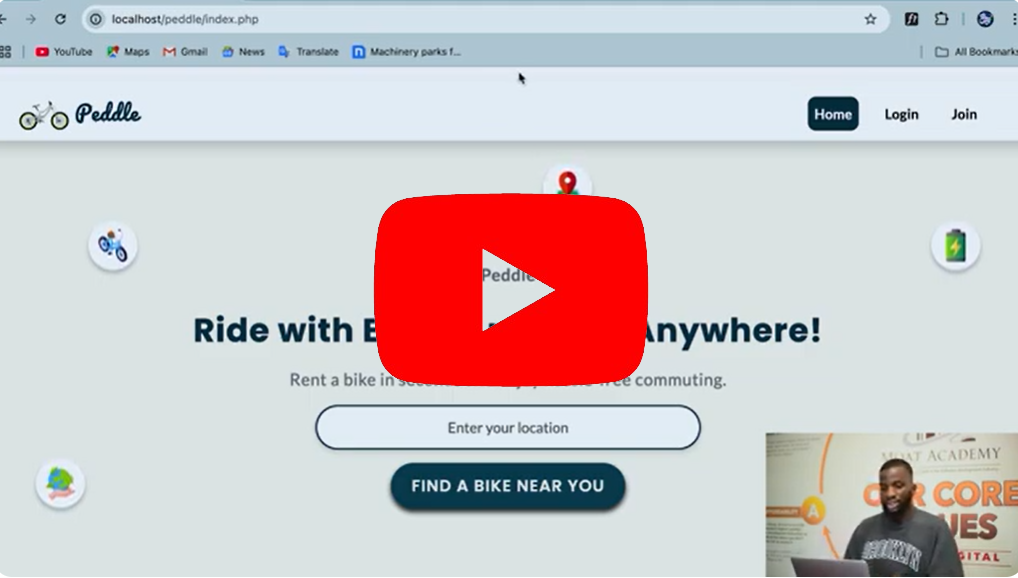Bookmark this page with the star icon
This screenshot has width=1018, height=578.
click(871, 19)
